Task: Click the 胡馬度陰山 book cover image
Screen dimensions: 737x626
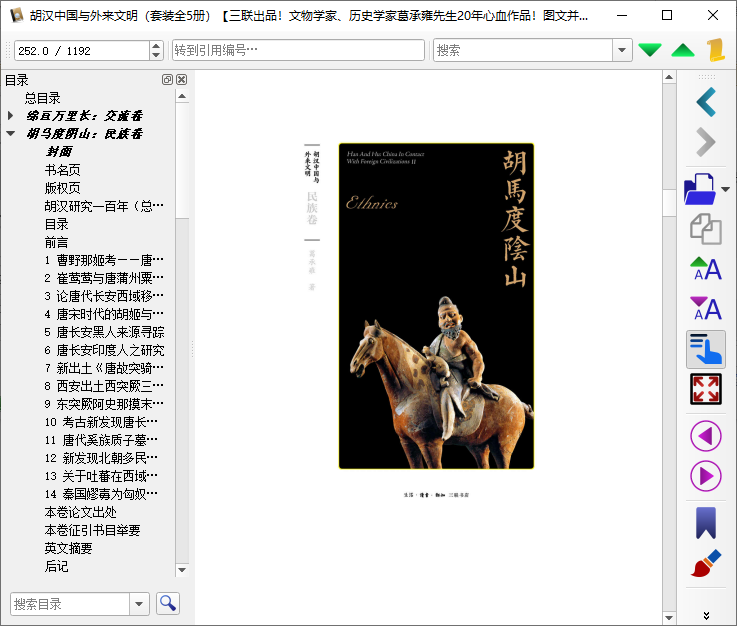Action: pyautogui.click(x=436, y=306)
